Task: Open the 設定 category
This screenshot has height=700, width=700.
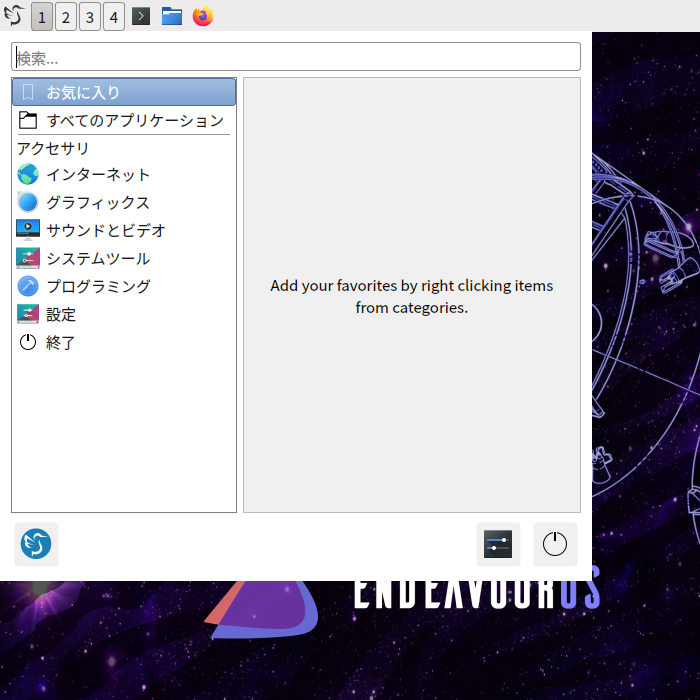Action: point(124,314)
